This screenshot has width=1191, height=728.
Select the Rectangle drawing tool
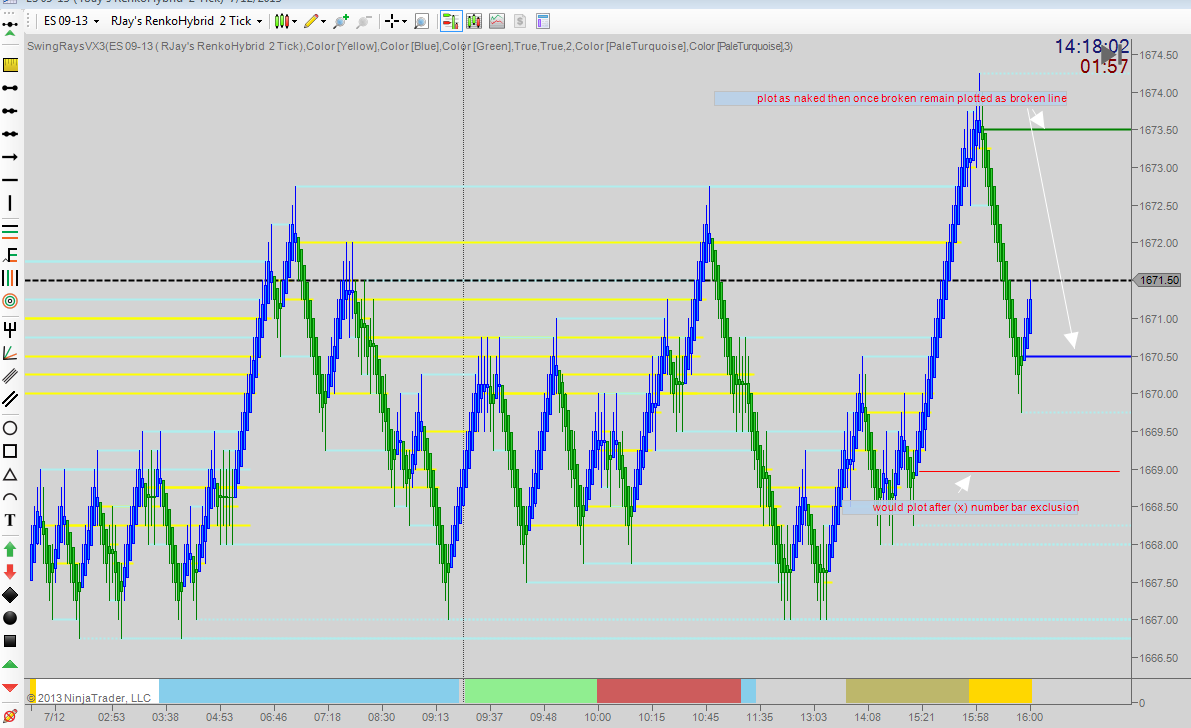pos(10,451)
